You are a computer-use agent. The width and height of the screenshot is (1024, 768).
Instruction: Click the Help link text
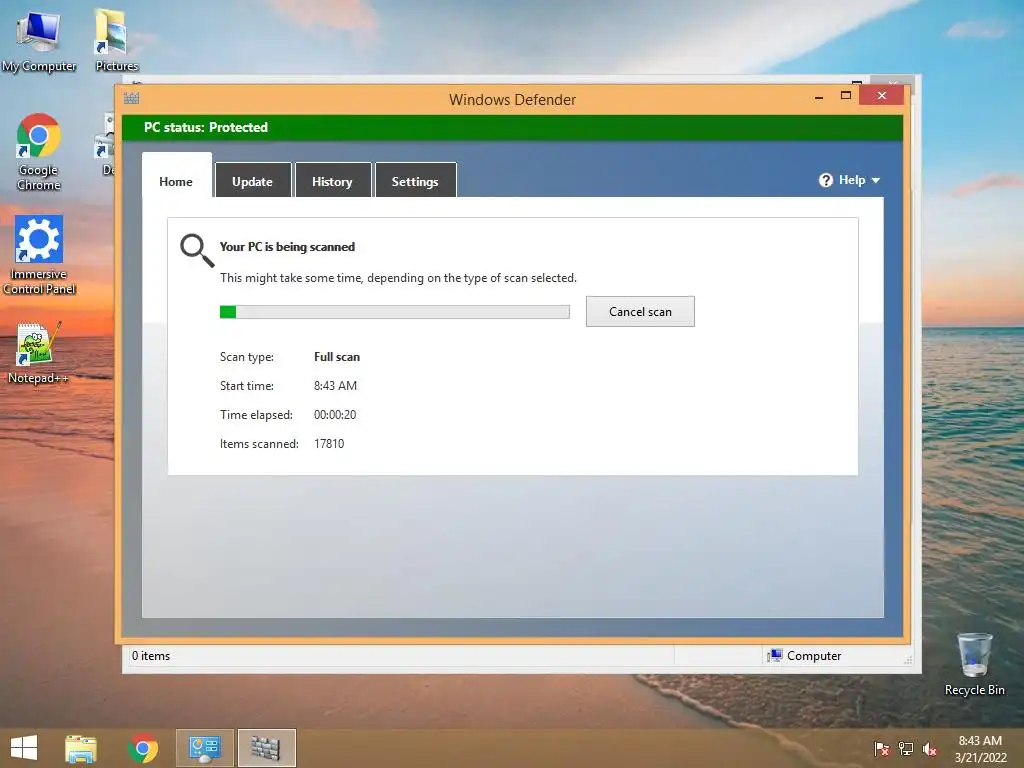click(x=852, y=180)
